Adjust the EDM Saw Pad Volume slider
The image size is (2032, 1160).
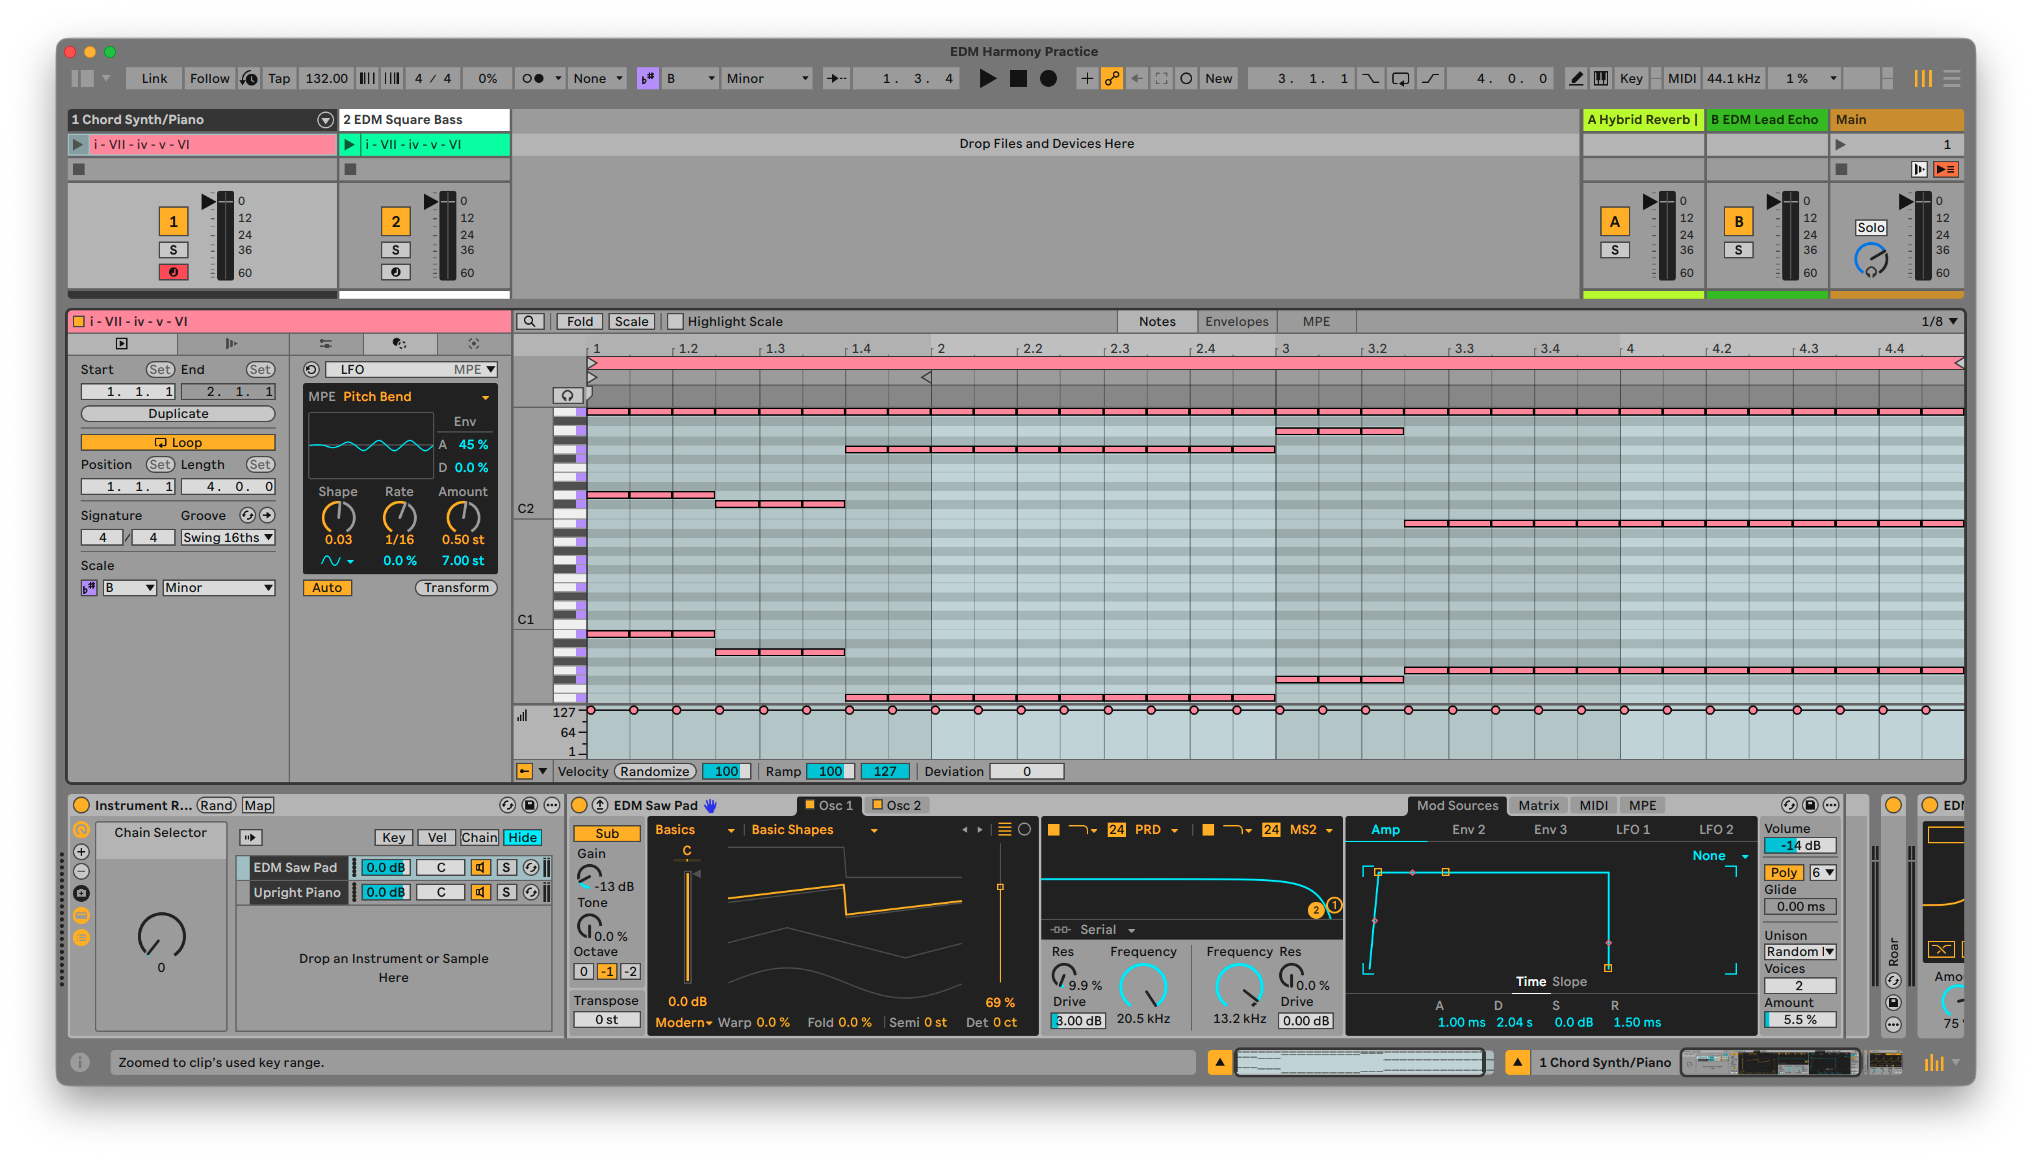tap(1799, 845)
